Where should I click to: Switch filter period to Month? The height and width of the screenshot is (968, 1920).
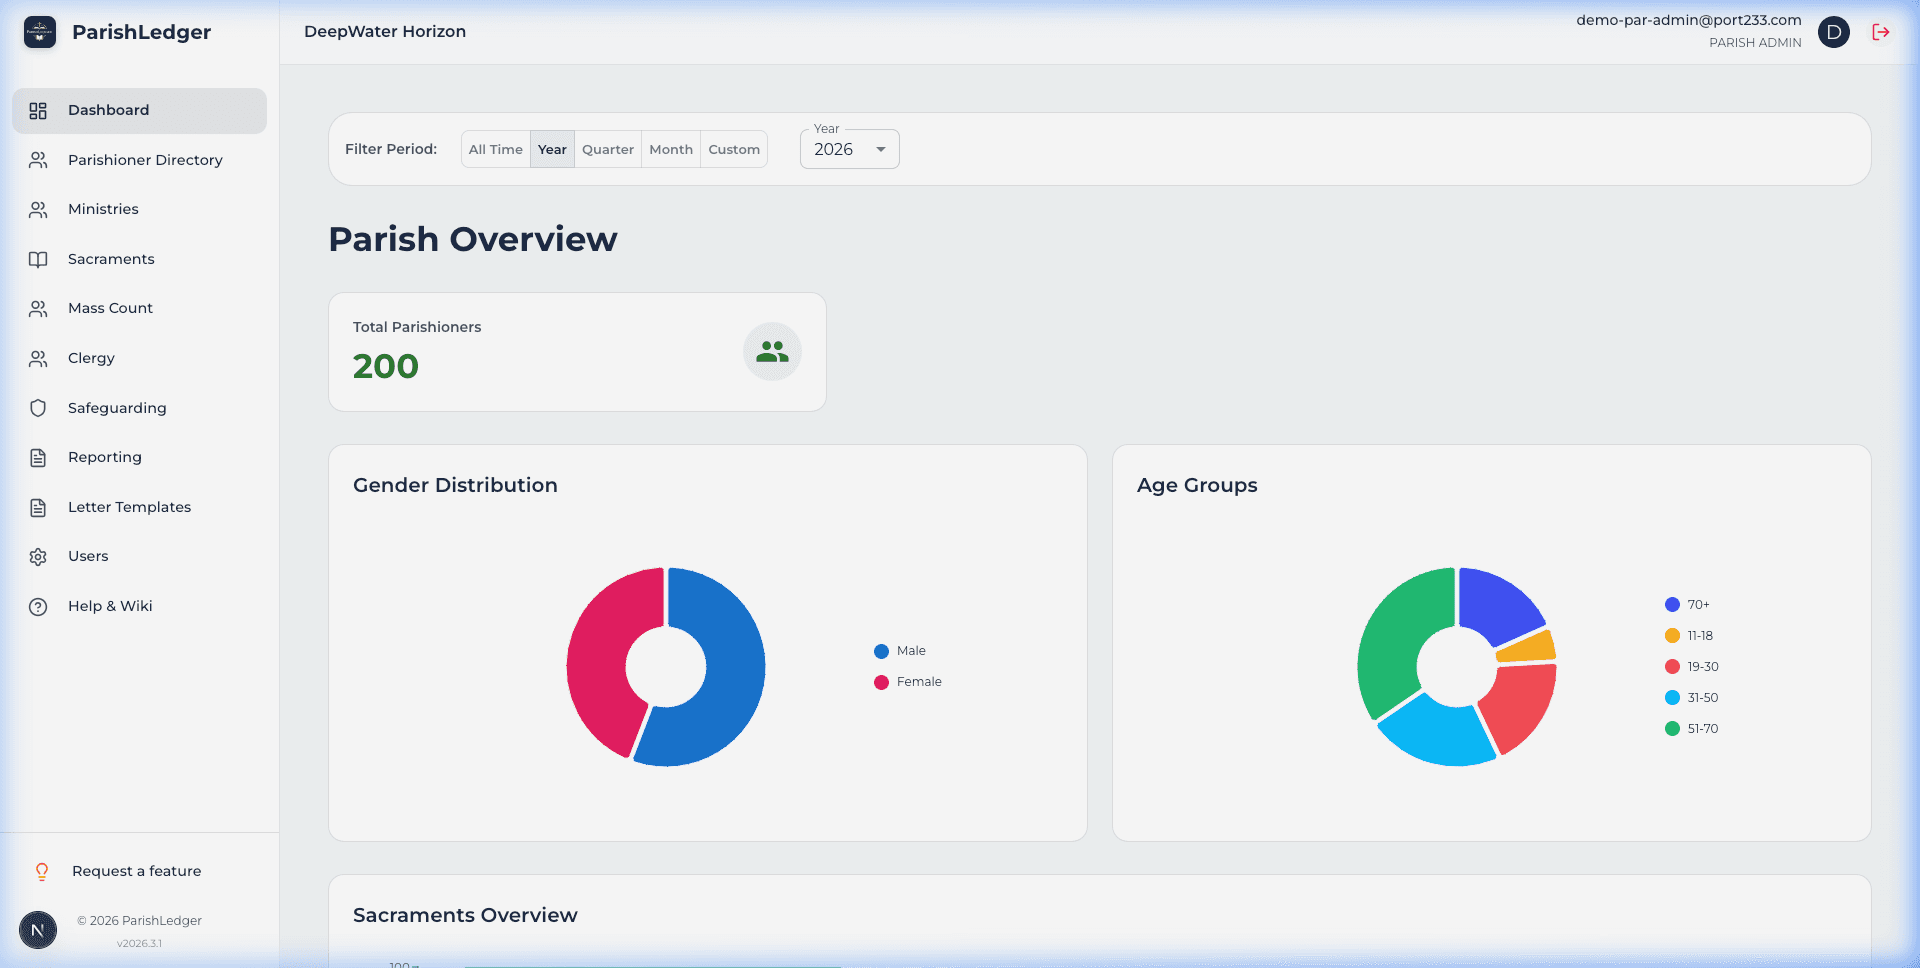coord(670,148)
